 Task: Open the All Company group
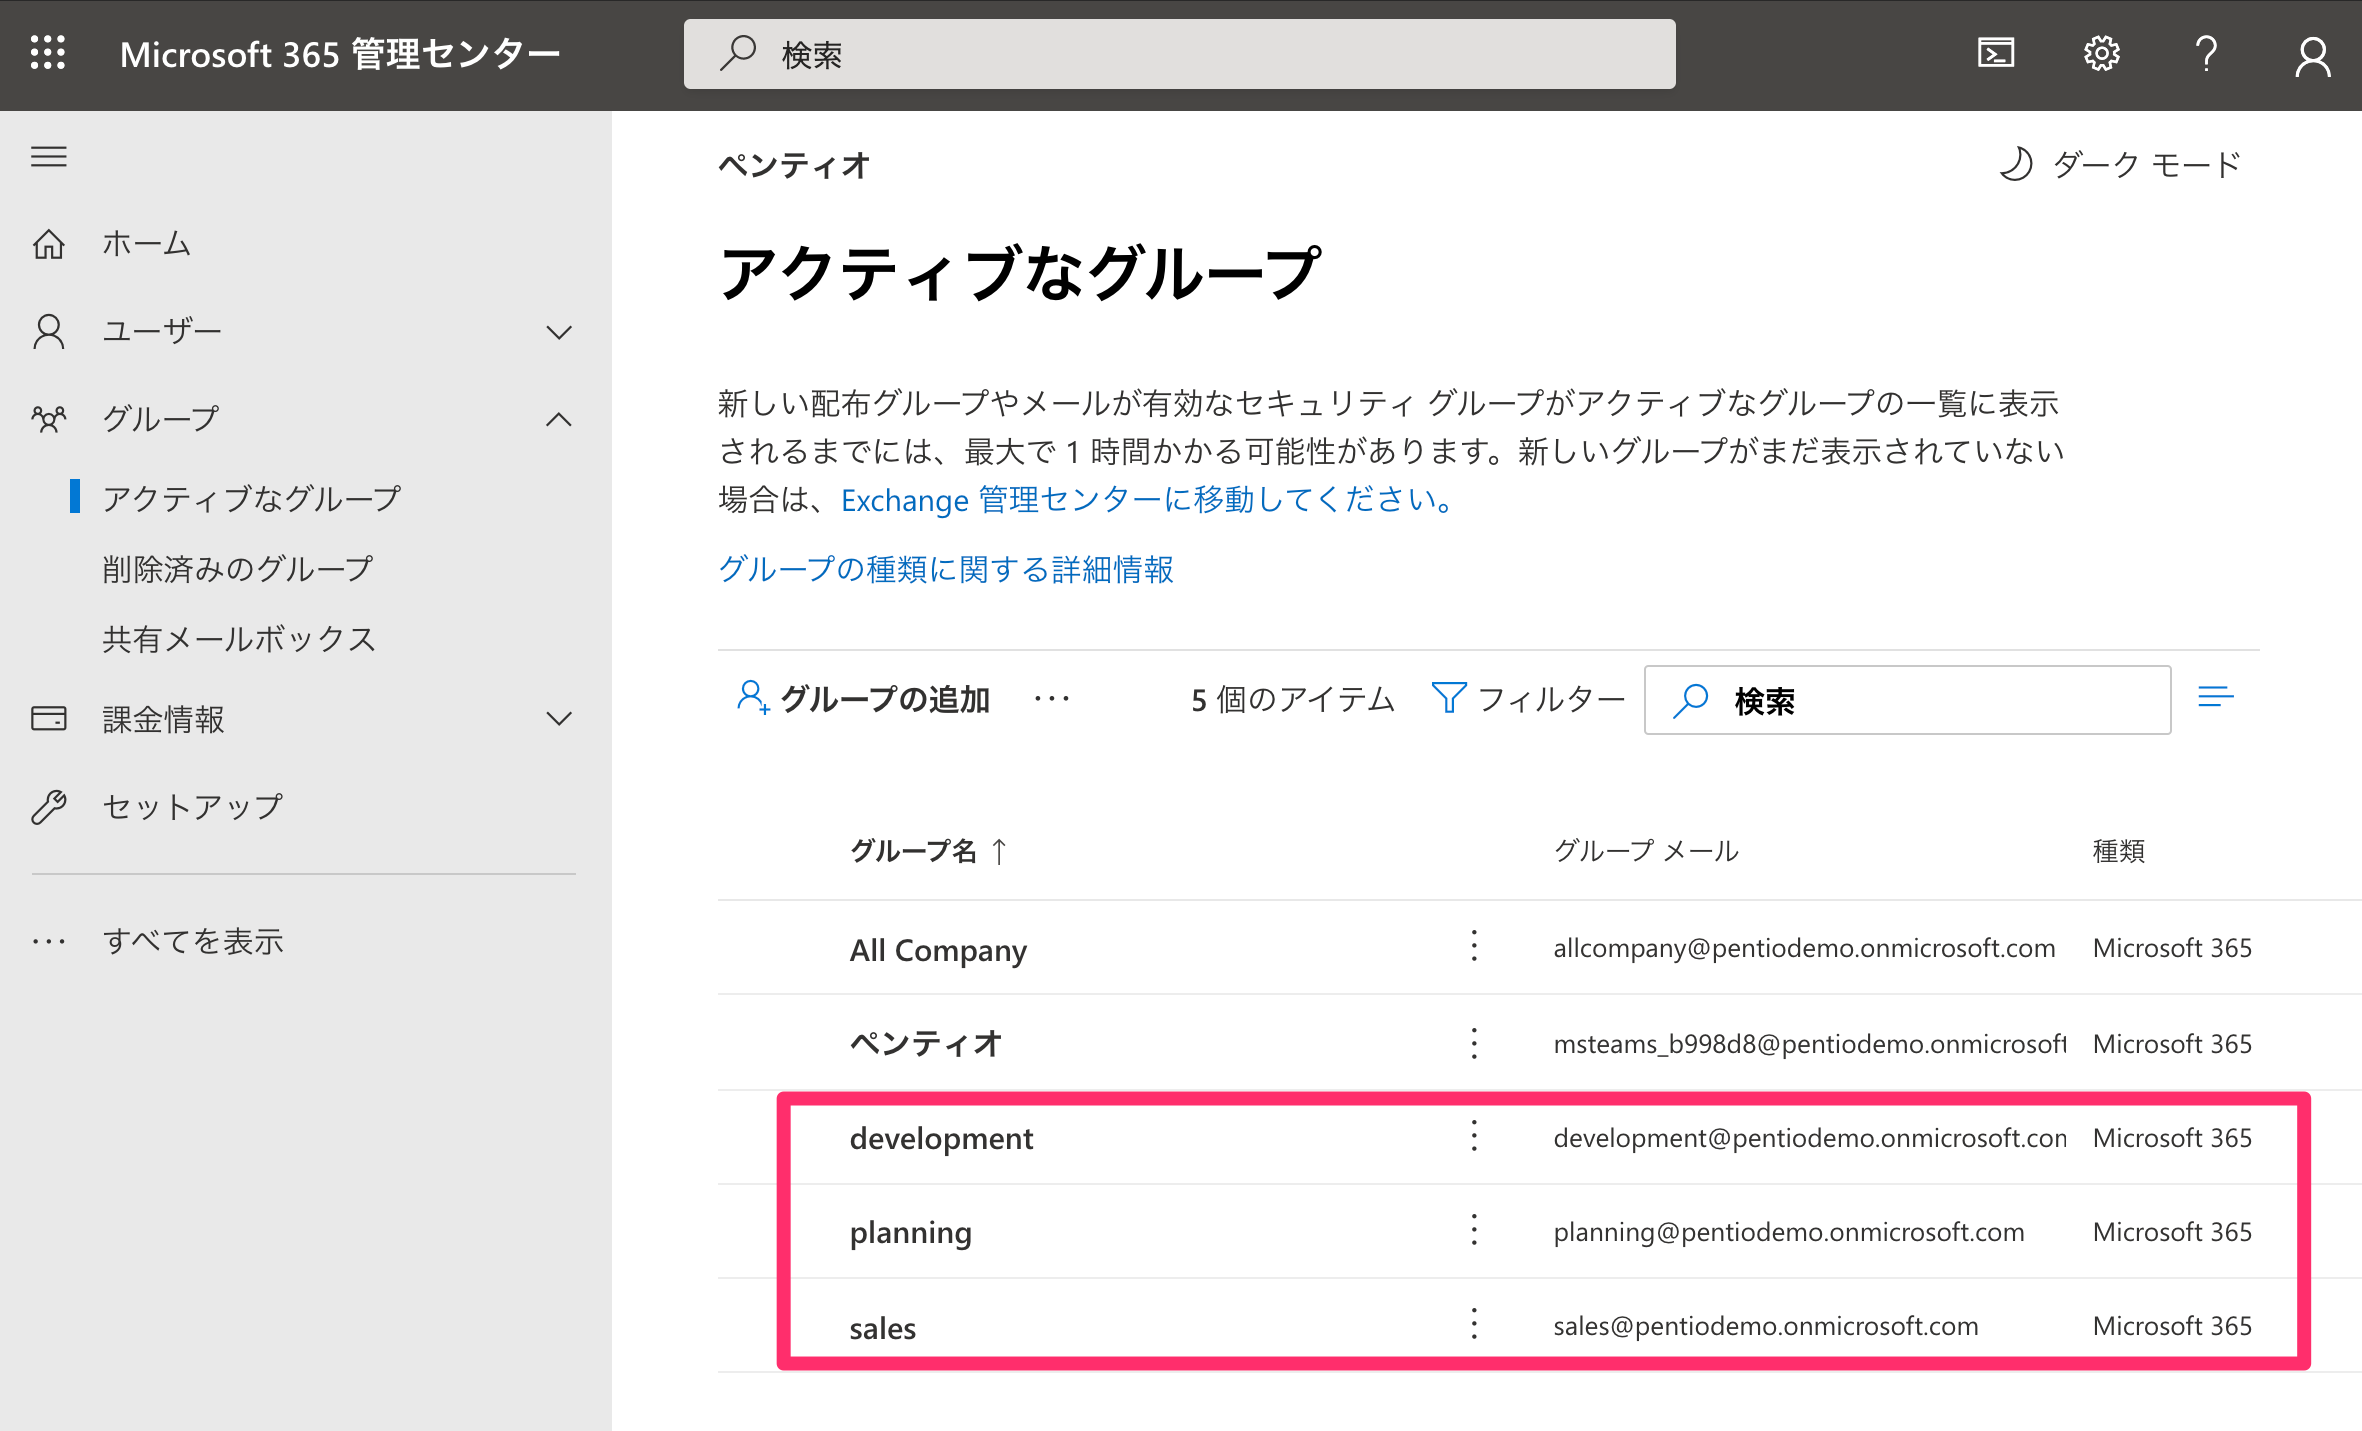[x=938, y=949]
